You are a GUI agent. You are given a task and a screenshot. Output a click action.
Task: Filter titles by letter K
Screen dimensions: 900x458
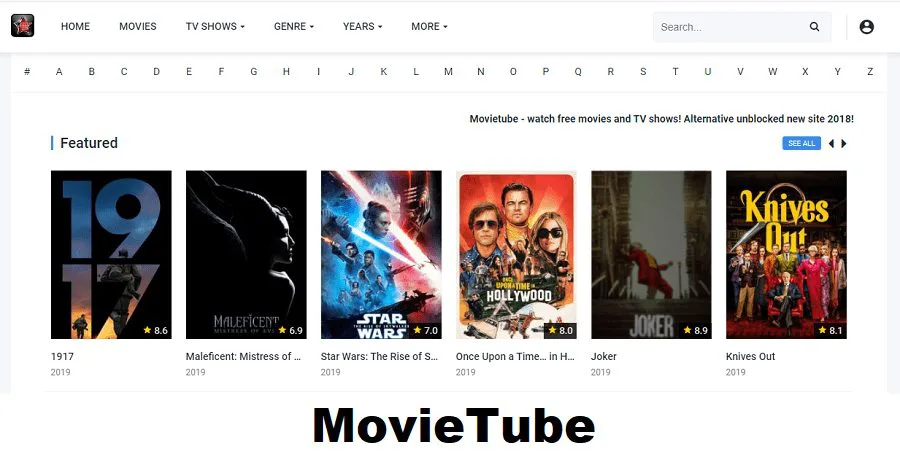point(383,72)
